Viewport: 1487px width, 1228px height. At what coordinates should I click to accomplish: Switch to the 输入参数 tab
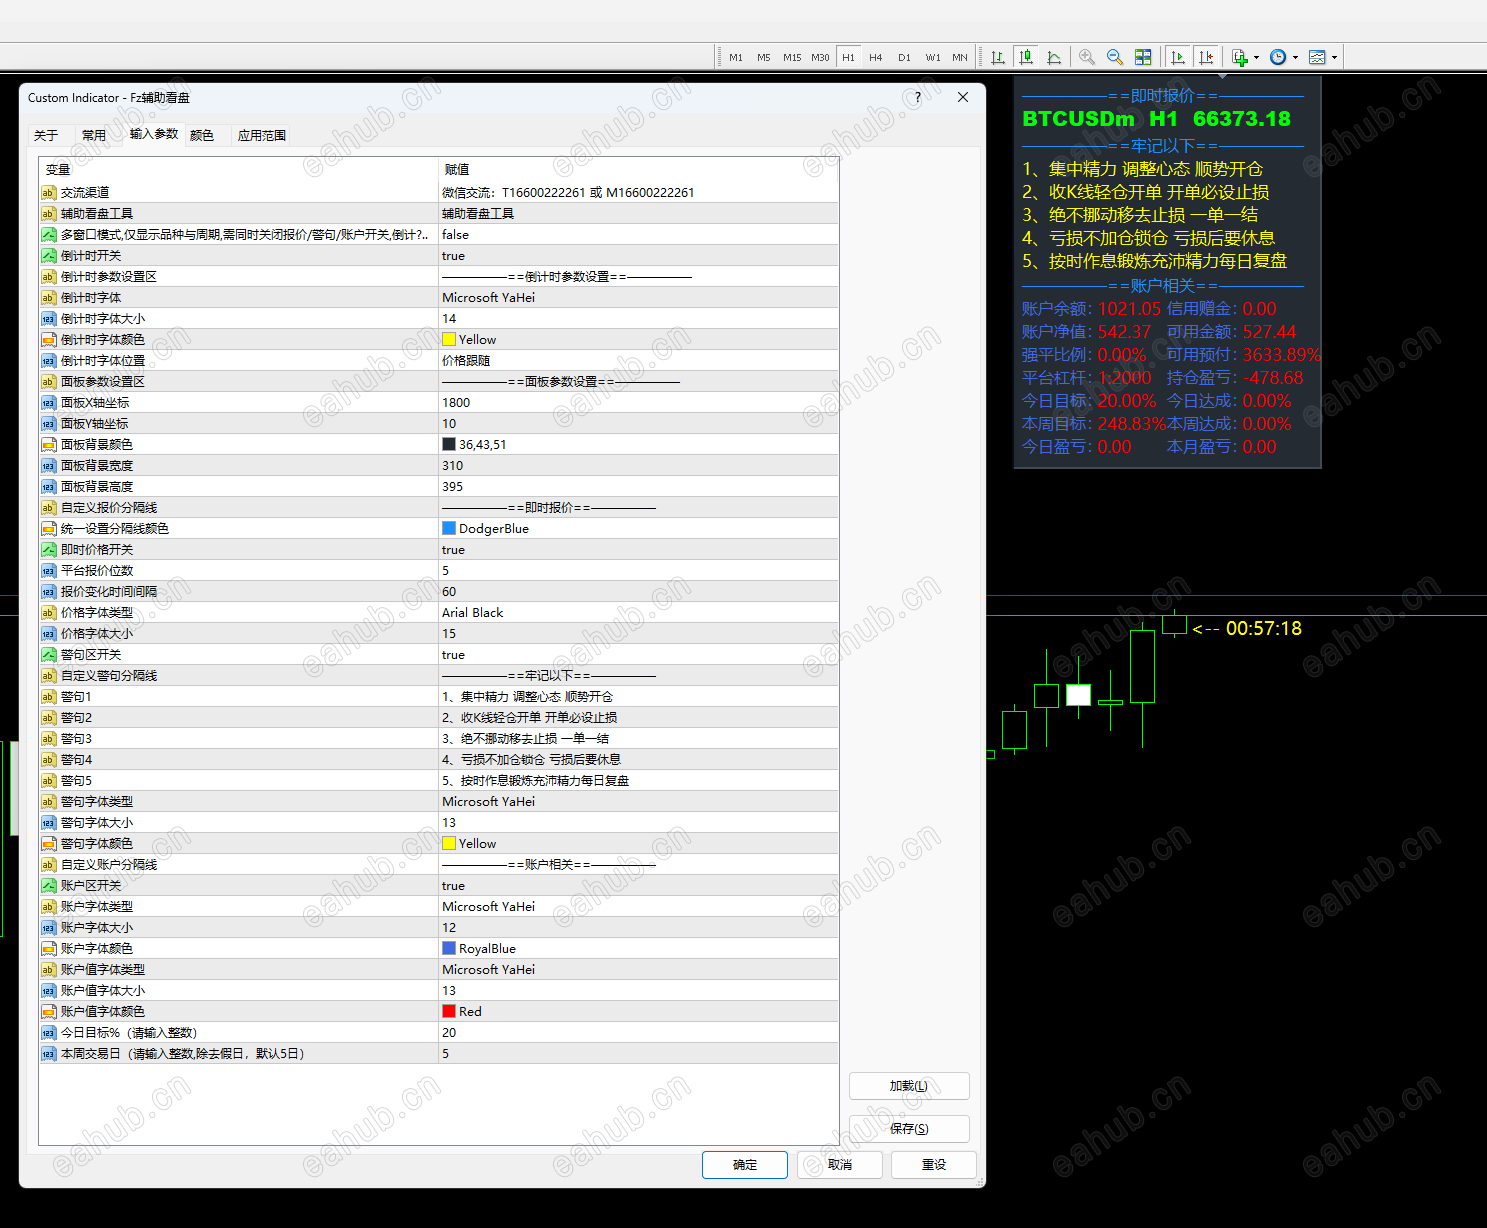tap(154, 133)
